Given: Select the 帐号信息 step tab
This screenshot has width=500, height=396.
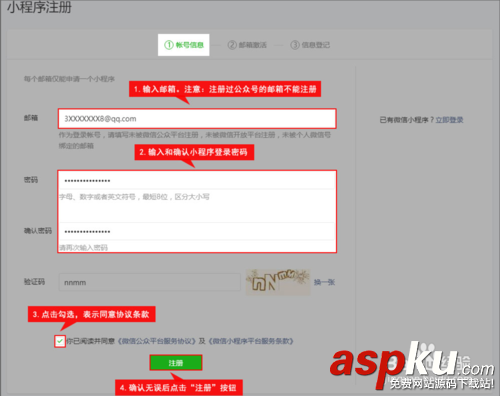Looking at the screenshot, I should click(x=184, y=45).
